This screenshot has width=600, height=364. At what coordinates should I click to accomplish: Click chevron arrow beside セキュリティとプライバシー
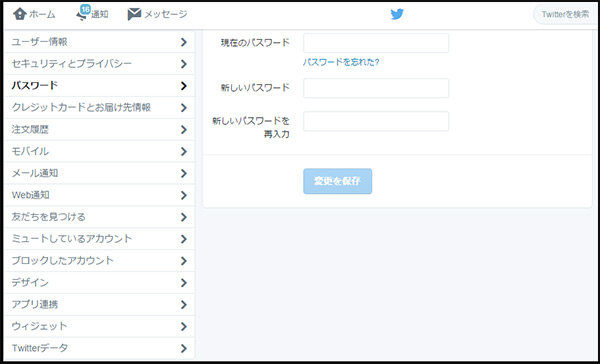point(184,64)
